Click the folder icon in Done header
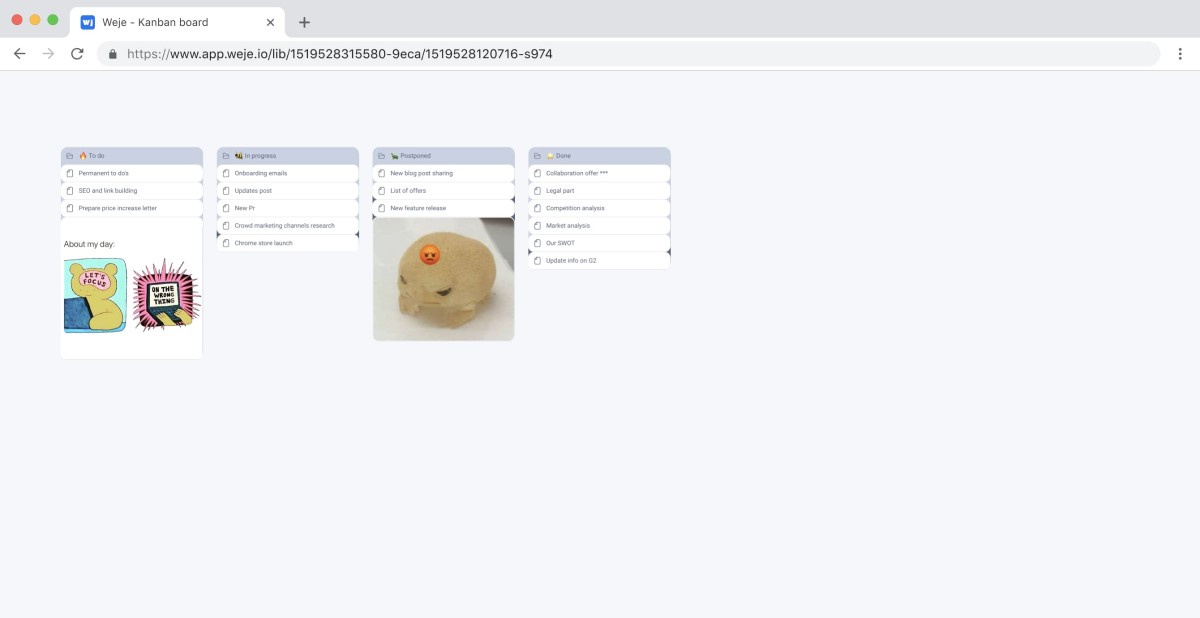1200x618 pixels. tap(537, 156)
